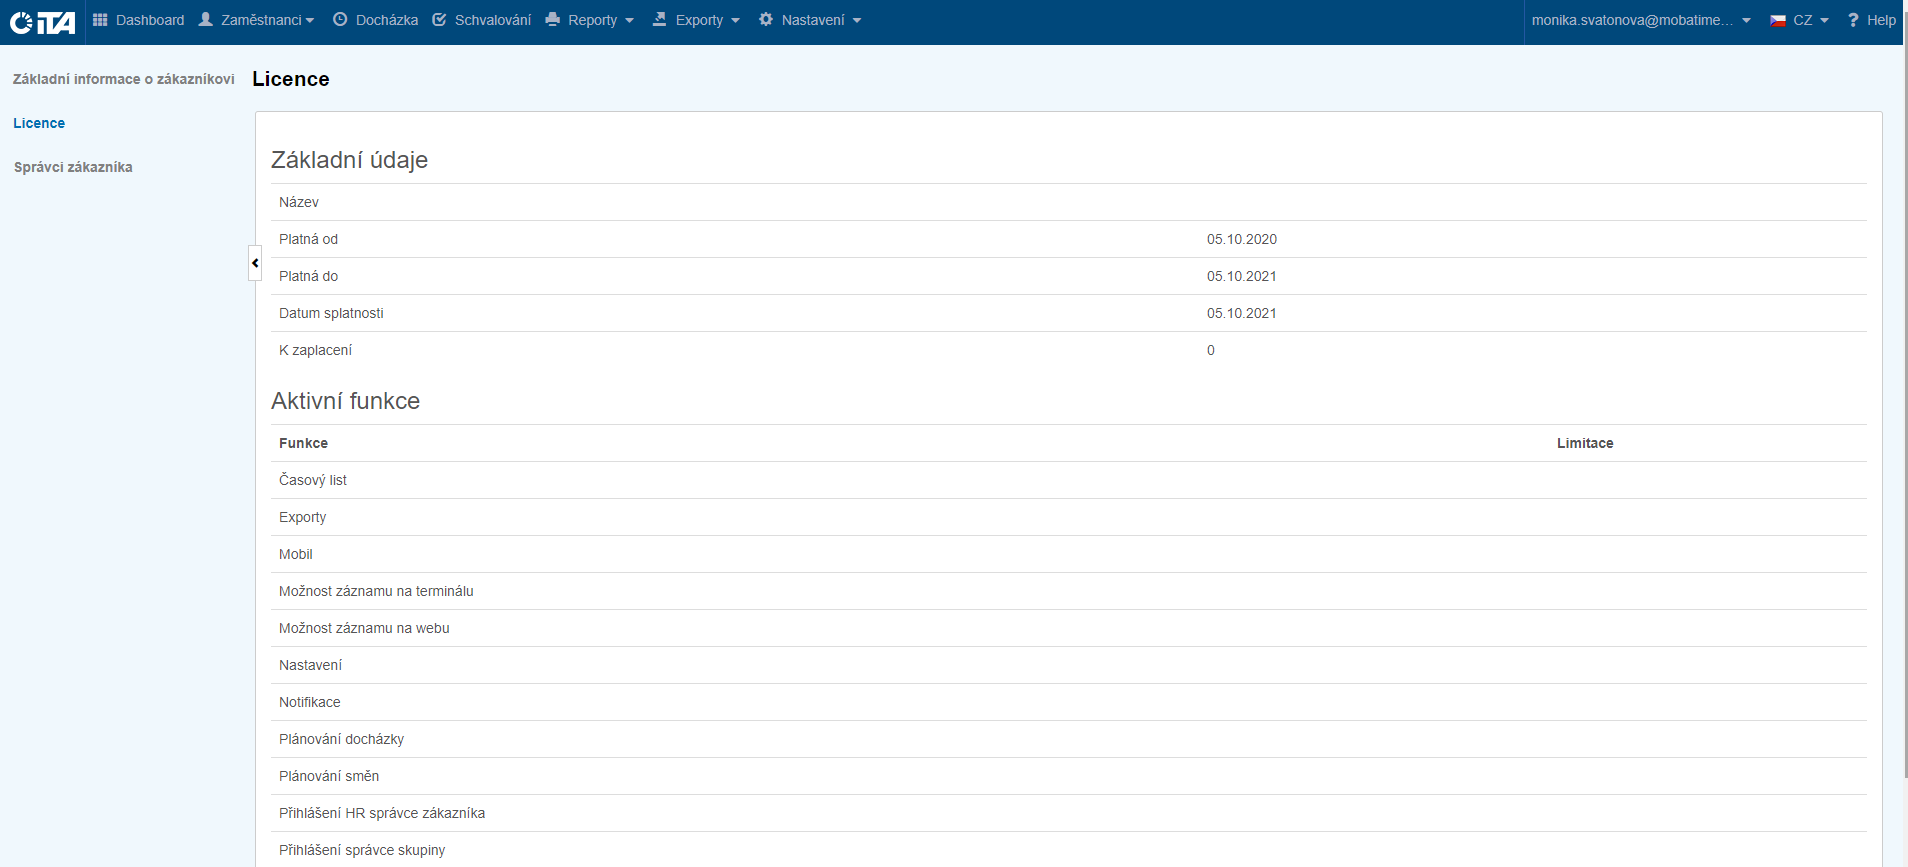
Task: Click the vertical page scrollbar
Action: coord(1903,400)
